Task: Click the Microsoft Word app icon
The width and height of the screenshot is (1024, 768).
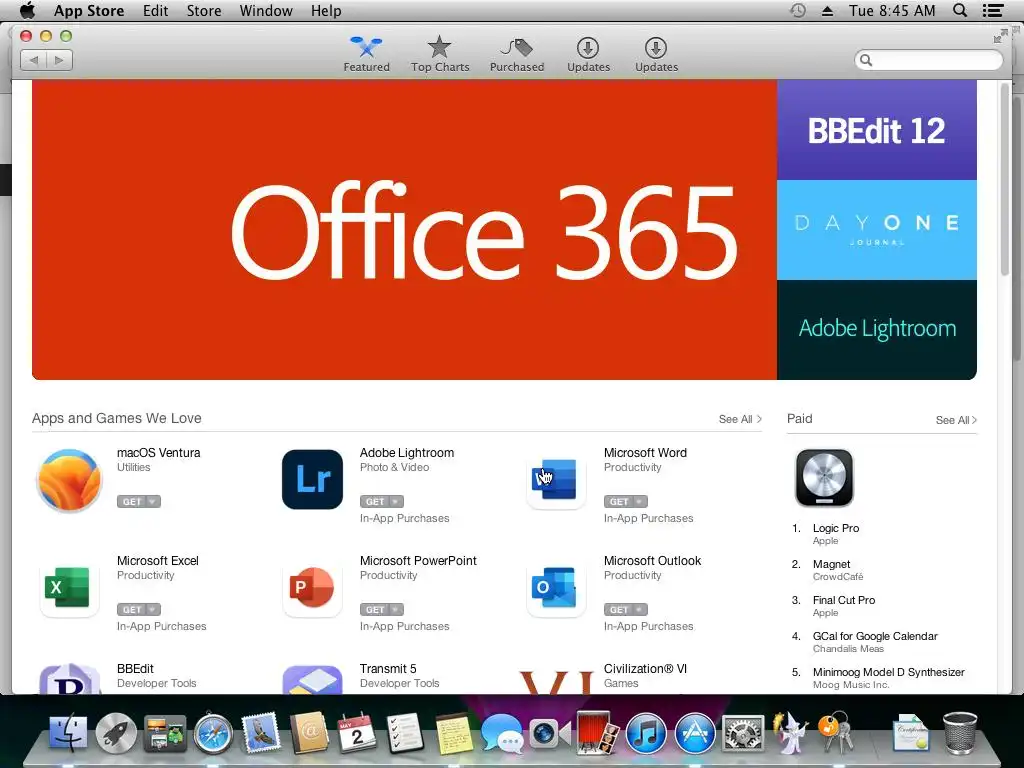Action: tap(556, 479)
